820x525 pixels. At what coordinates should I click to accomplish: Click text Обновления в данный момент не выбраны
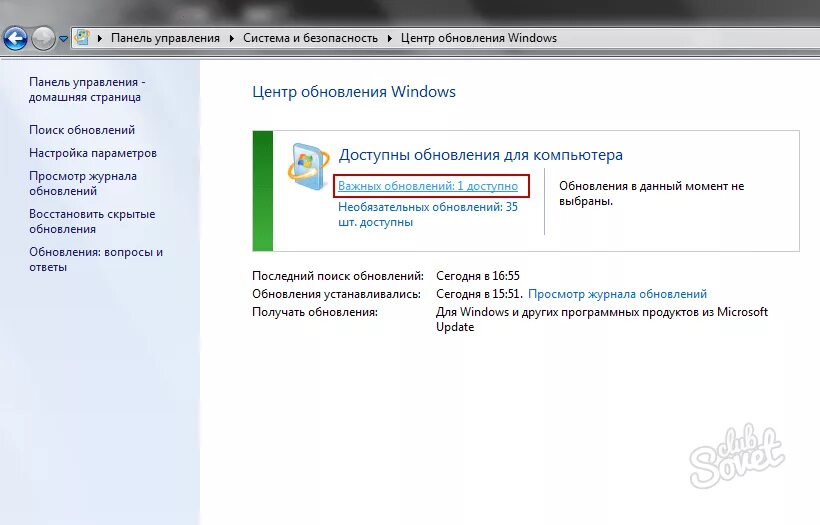click(652, 193)
